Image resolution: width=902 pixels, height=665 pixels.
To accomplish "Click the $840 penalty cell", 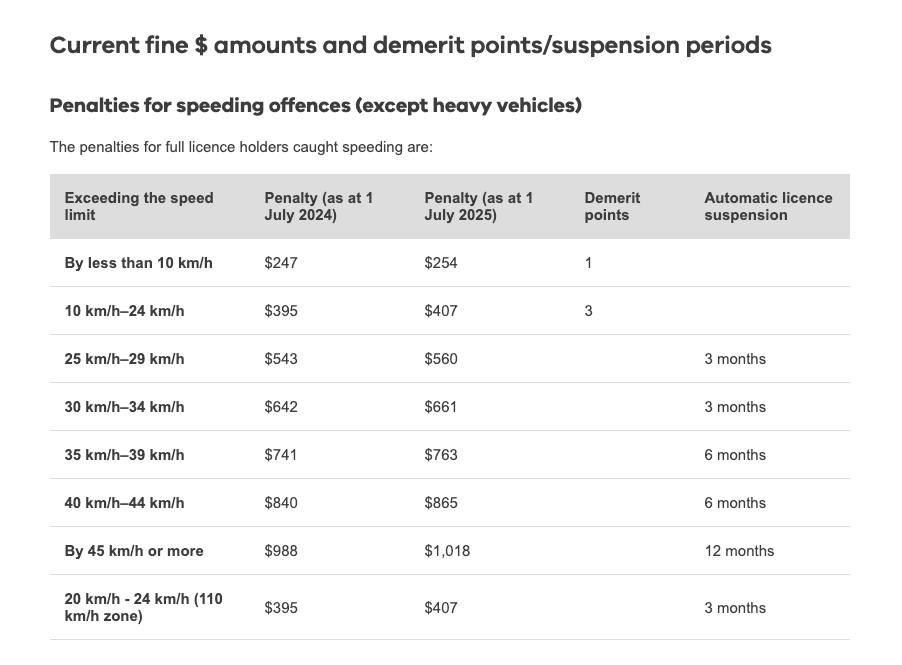I will (281, 503).
